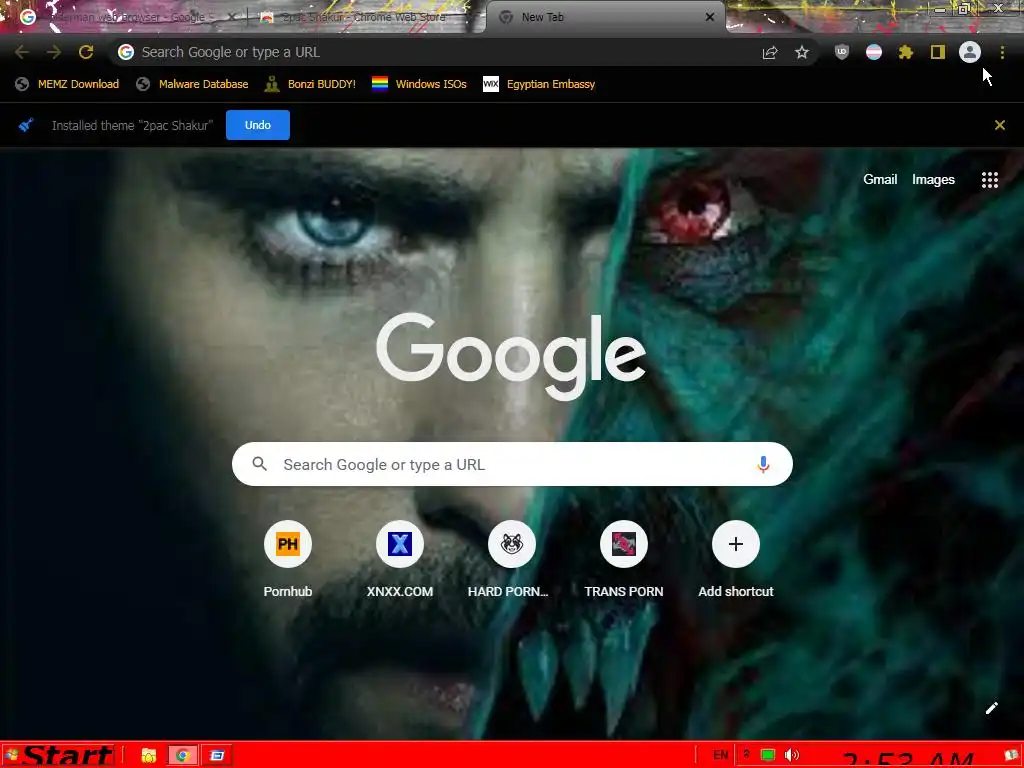Go forward to the next page
This screenshot has width=1024, height=768.
coord(54,52)
